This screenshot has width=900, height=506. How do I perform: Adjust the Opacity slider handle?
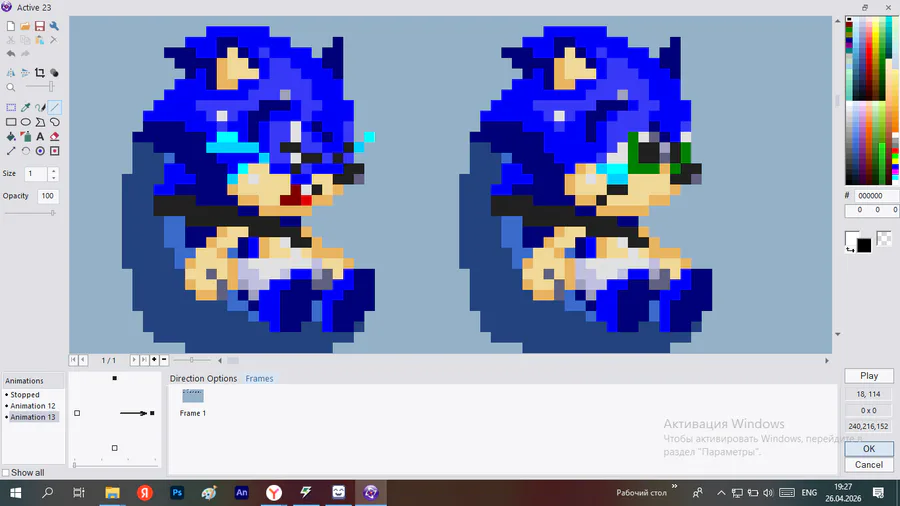coord(52,213)
